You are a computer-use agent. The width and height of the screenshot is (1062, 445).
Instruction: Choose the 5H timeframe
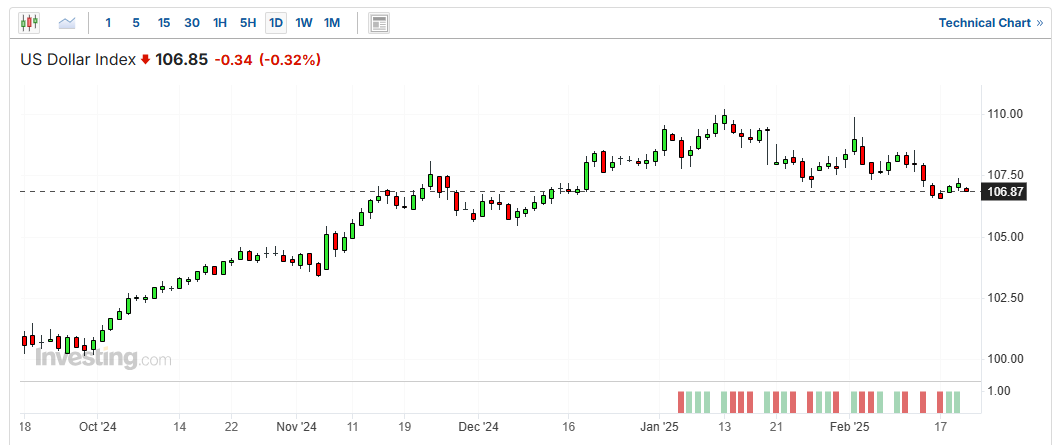point(248,23)
